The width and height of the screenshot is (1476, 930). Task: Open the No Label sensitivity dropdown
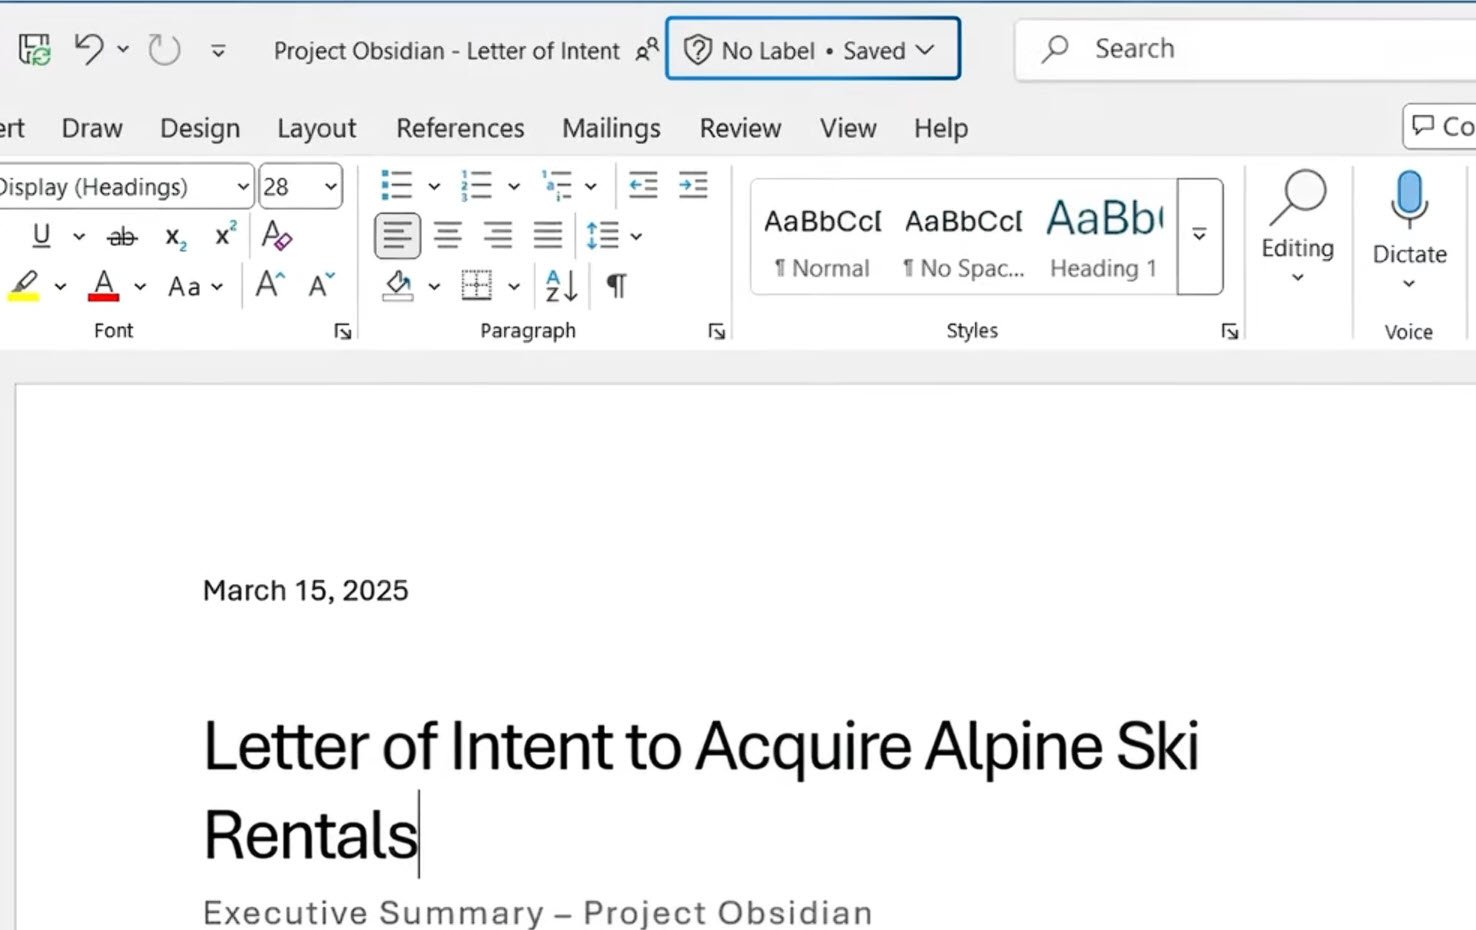click(813, 50)
